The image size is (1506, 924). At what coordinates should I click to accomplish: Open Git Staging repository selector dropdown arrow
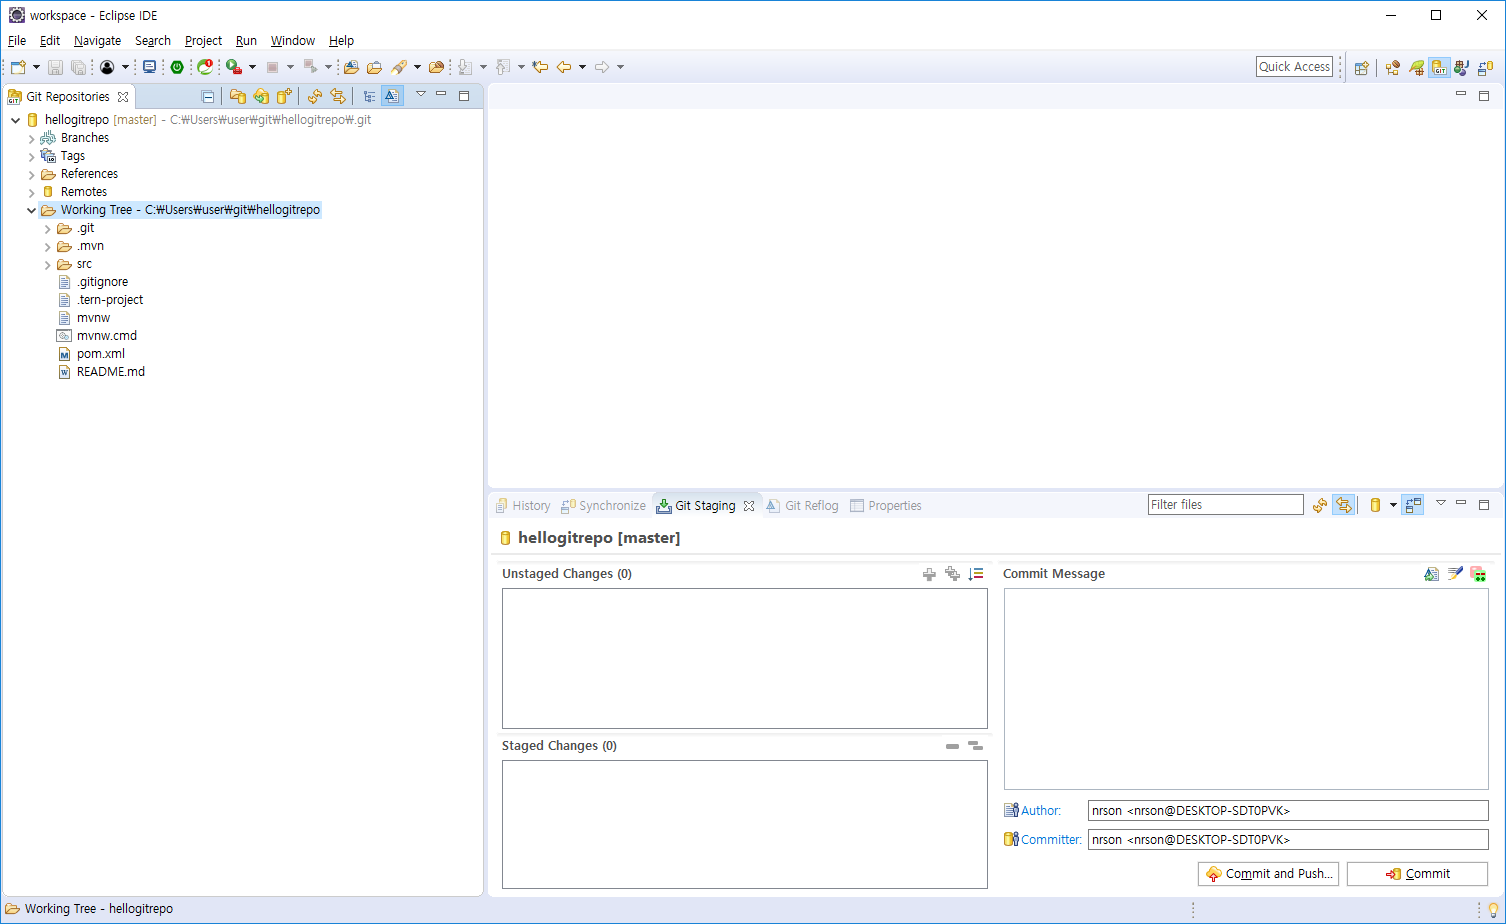click(1393, 506)
